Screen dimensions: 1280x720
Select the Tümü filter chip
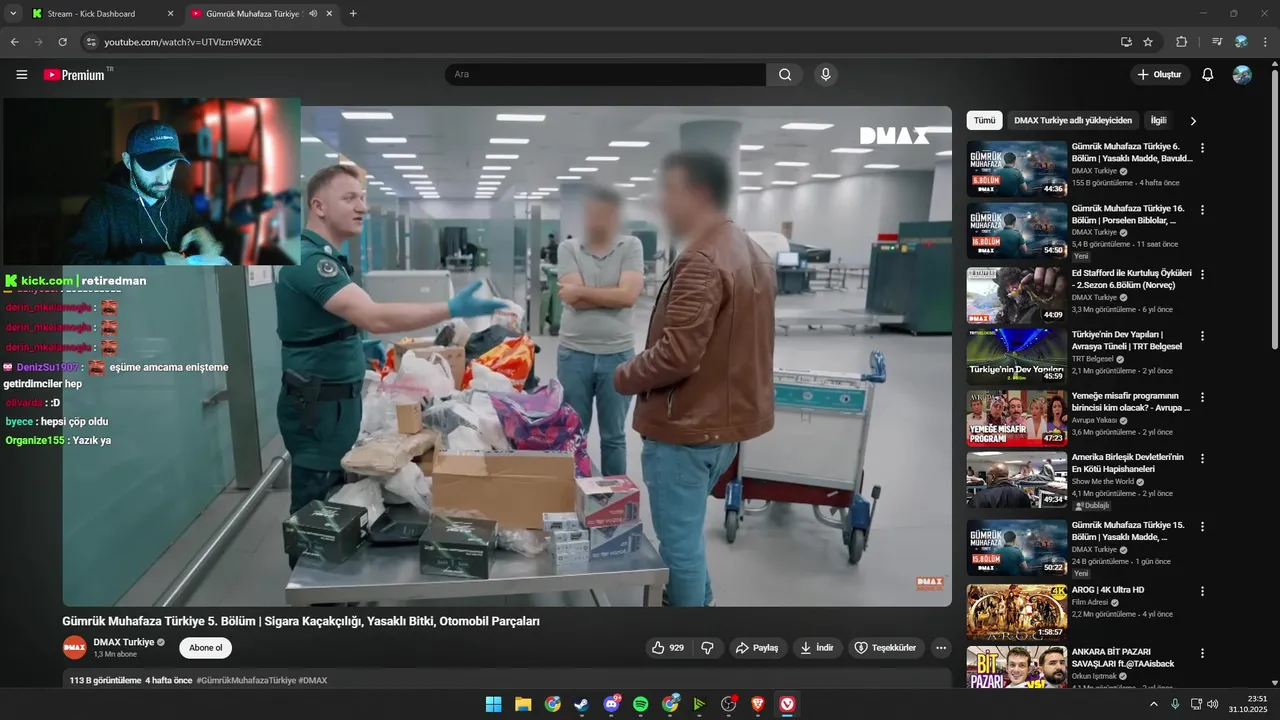[x=985, y=121]
